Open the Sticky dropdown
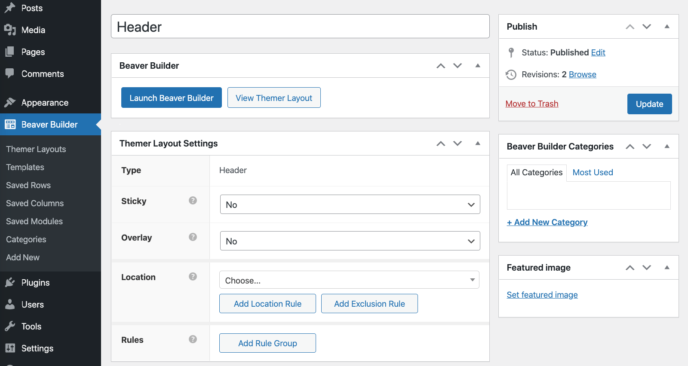The image size is (688, 366). 350,205
